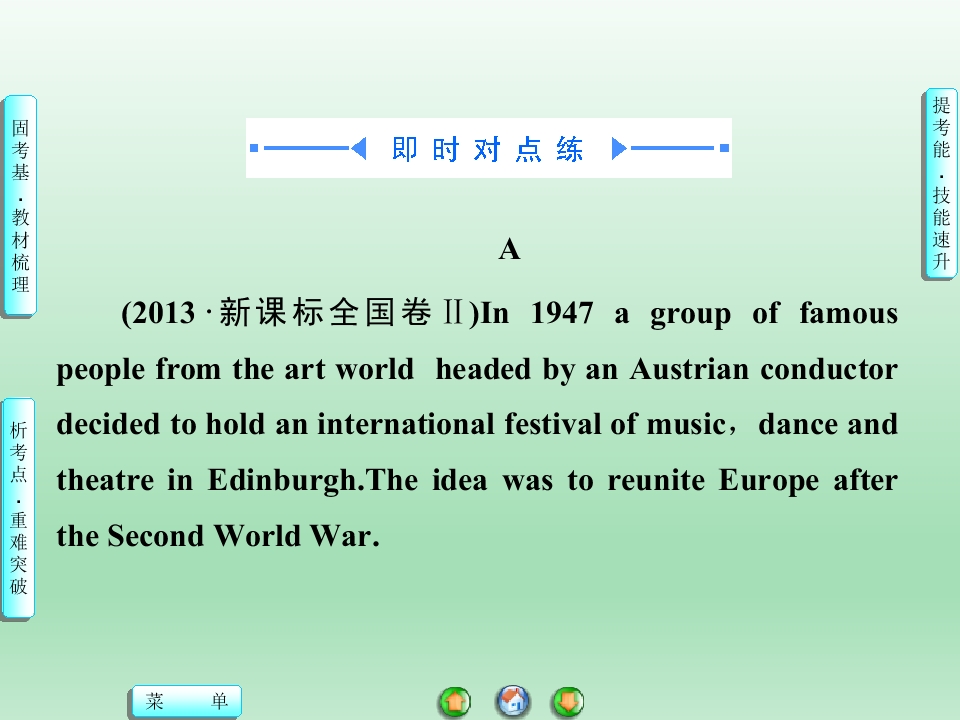Image resolution: width=960 pixels, height=720 pixels.
Task: Open the 析考点·重难突破 side tab
Action: tap(18, 509)
